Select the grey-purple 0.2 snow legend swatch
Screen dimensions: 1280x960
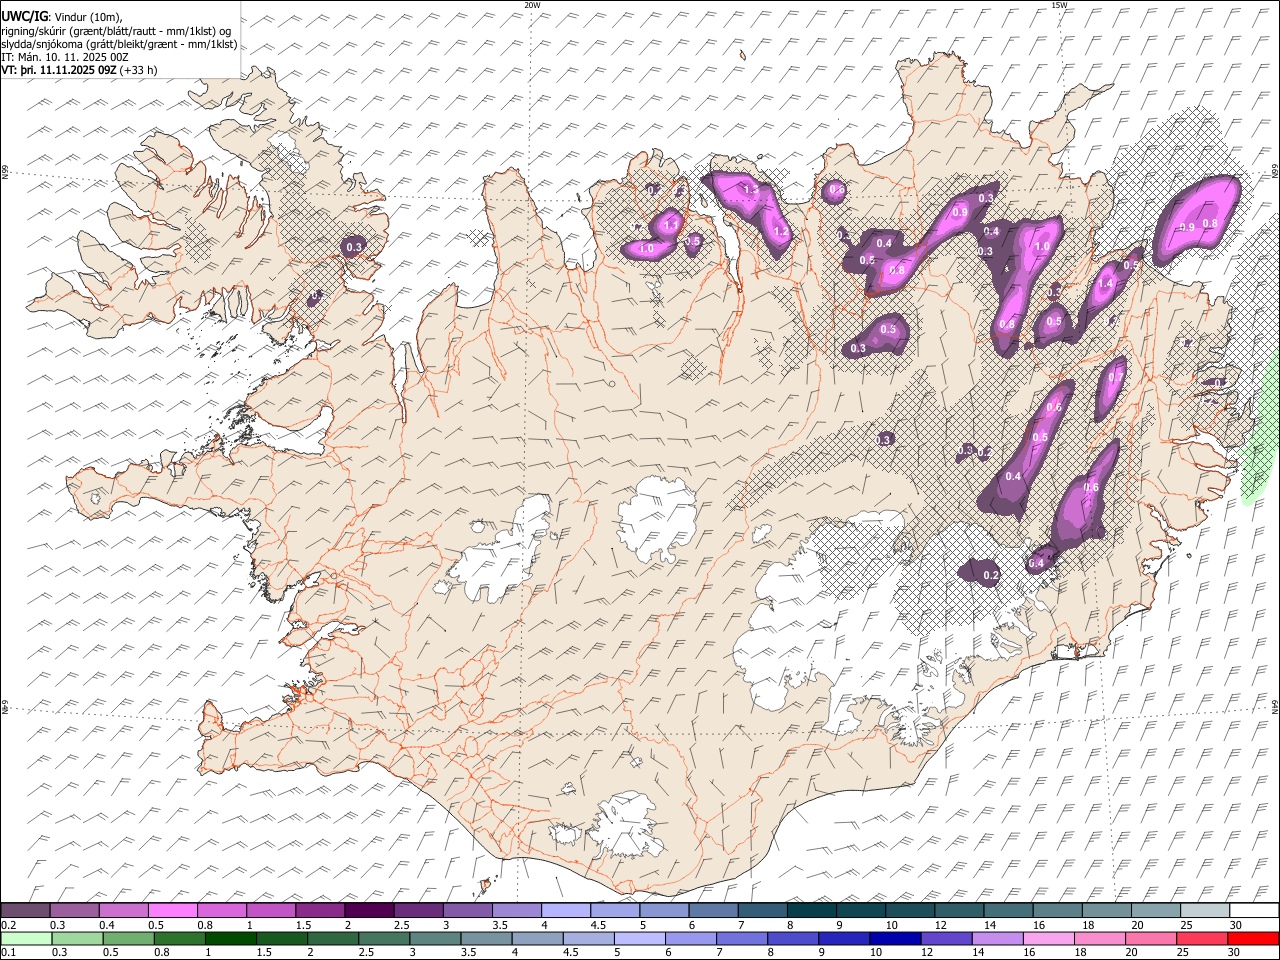pyautogui.click(x=26, y=911)
